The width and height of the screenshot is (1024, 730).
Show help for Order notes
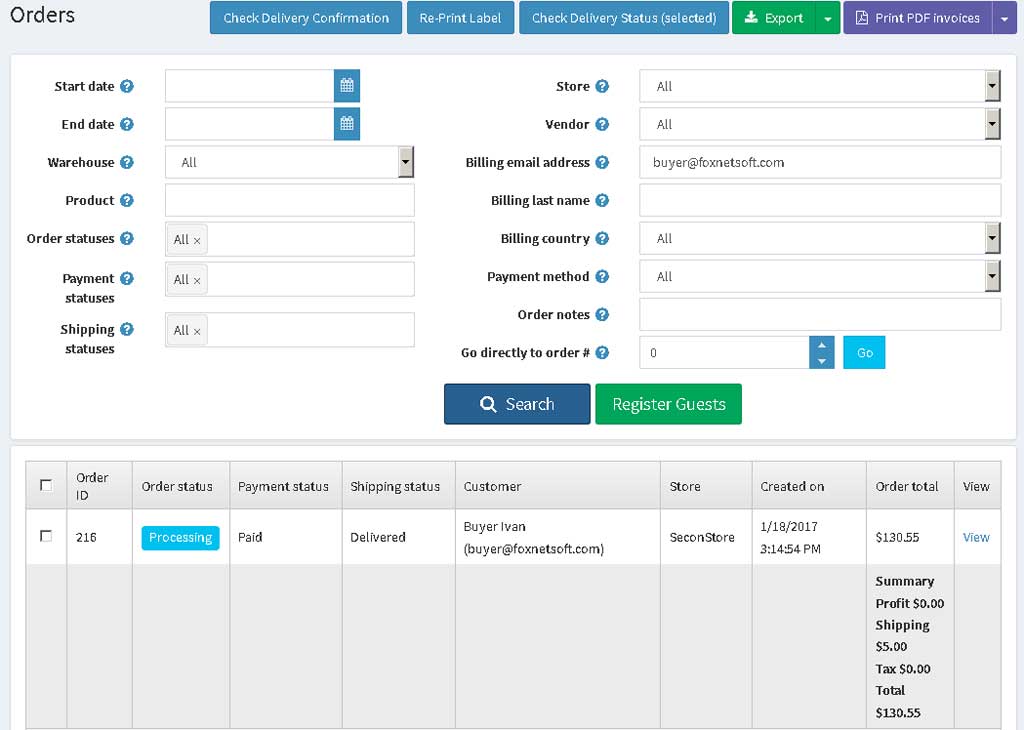[602, 315]
